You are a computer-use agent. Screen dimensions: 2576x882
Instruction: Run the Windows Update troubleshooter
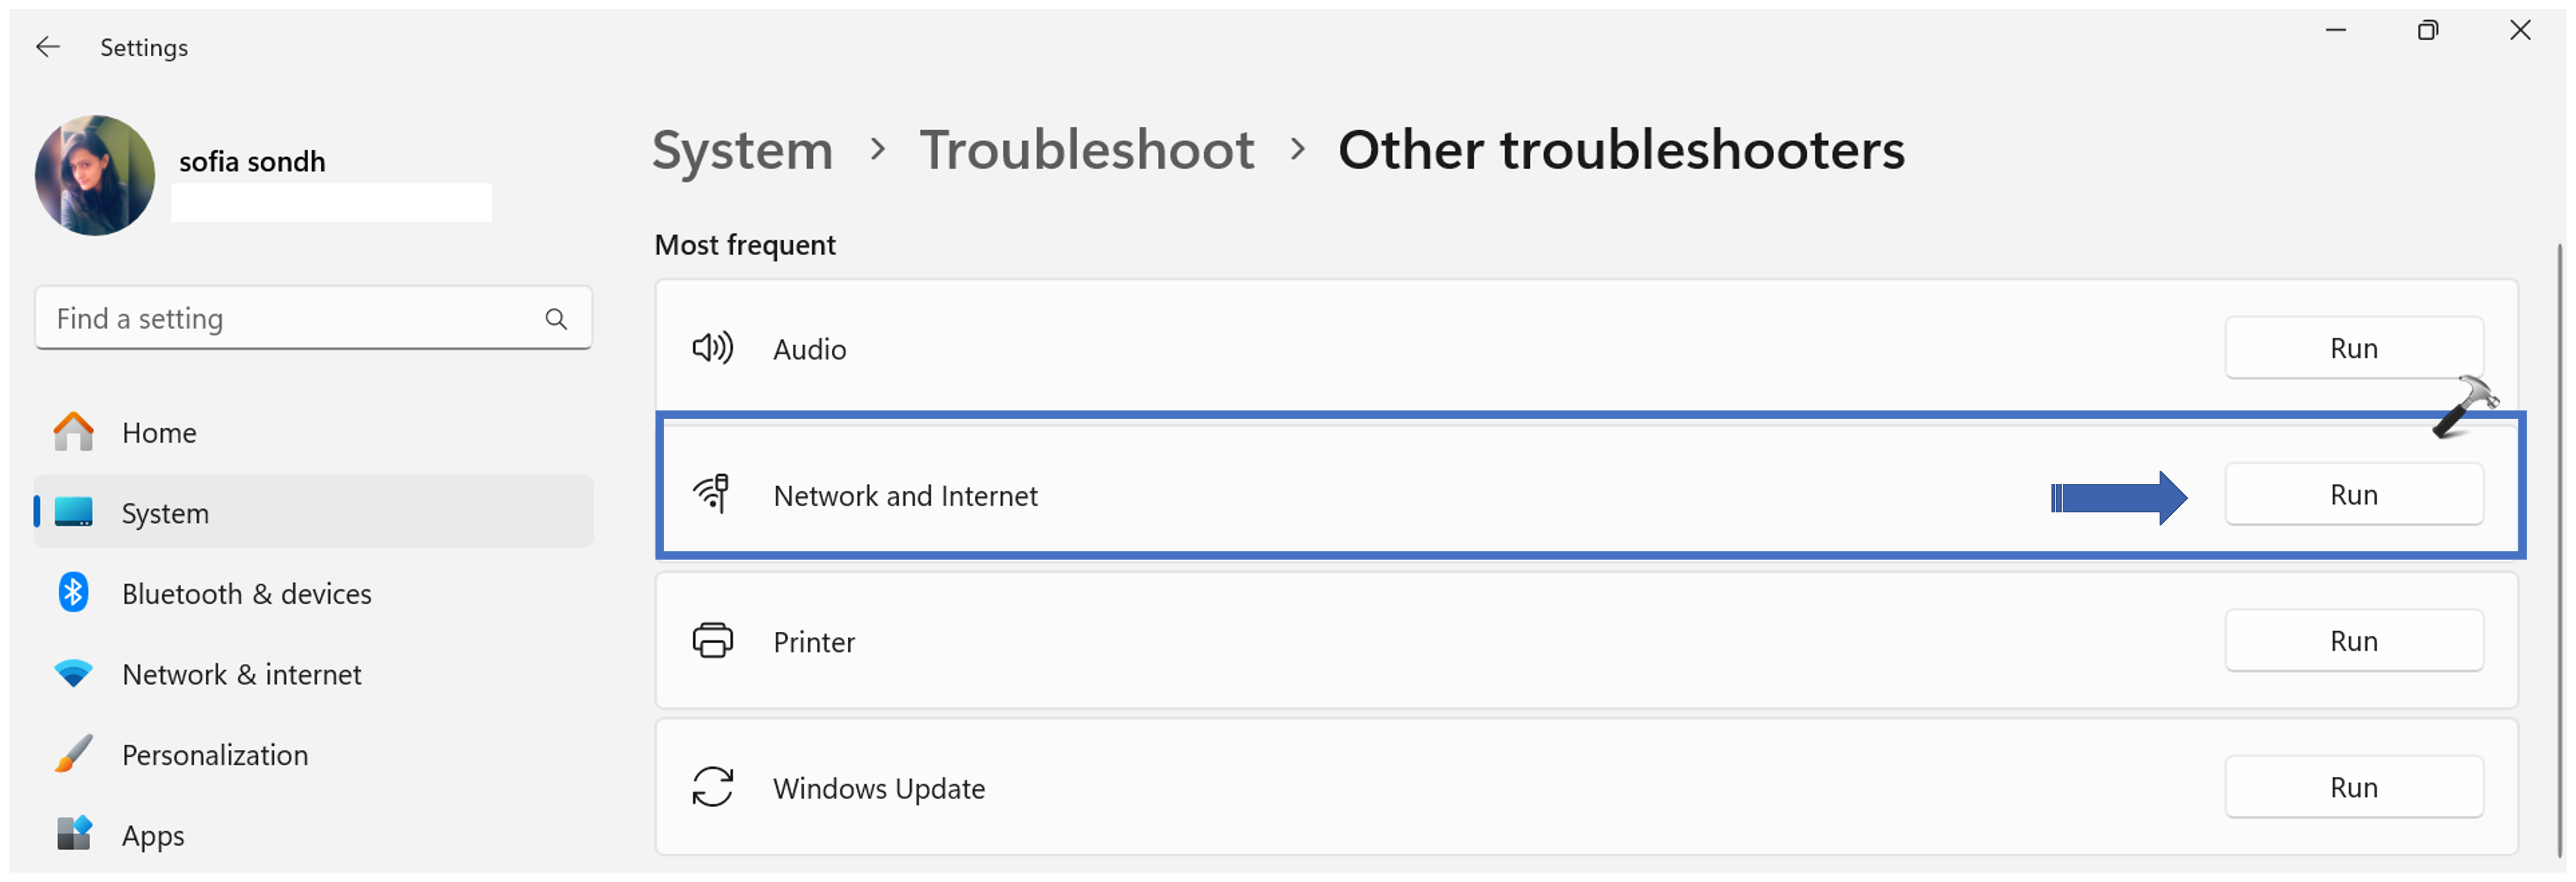click(2353, 787)
